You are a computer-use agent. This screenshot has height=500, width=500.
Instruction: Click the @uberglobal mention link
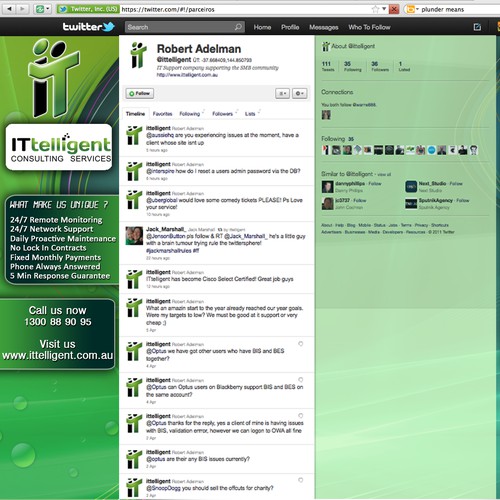pos(162,200)
